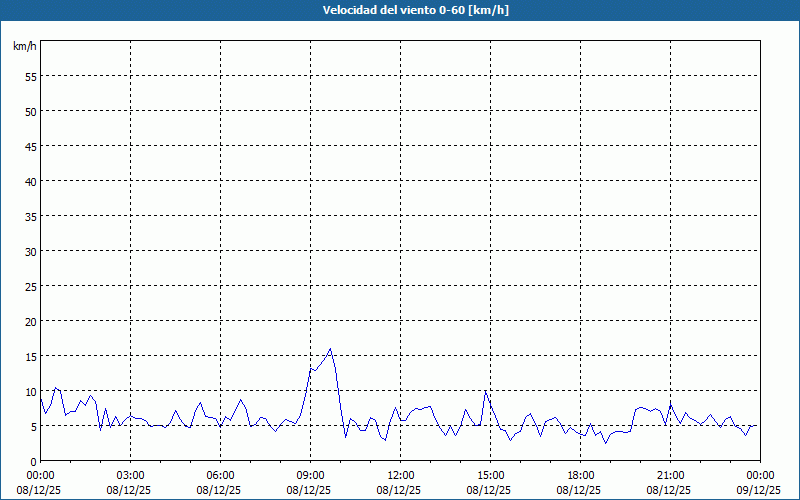
Task: Pick the 30 km/h y-axis tick label
Action: [x=31, y=251]
